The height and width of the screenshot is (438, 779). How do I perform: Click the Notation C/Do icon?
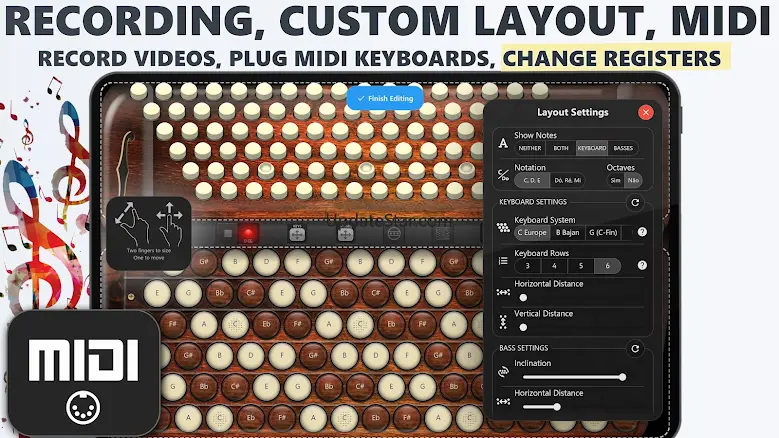(503, 175)
